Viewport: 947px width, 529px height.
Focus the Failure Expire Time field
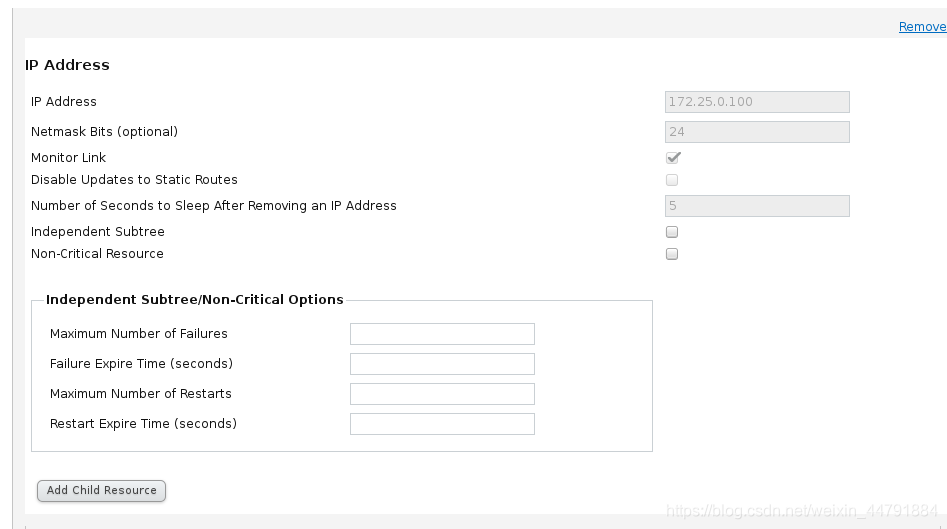[442, 364]
